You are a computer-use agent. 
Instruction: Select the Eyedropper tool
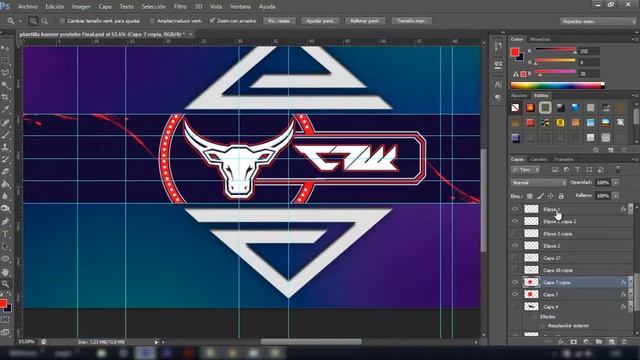[x=5, y=109]
